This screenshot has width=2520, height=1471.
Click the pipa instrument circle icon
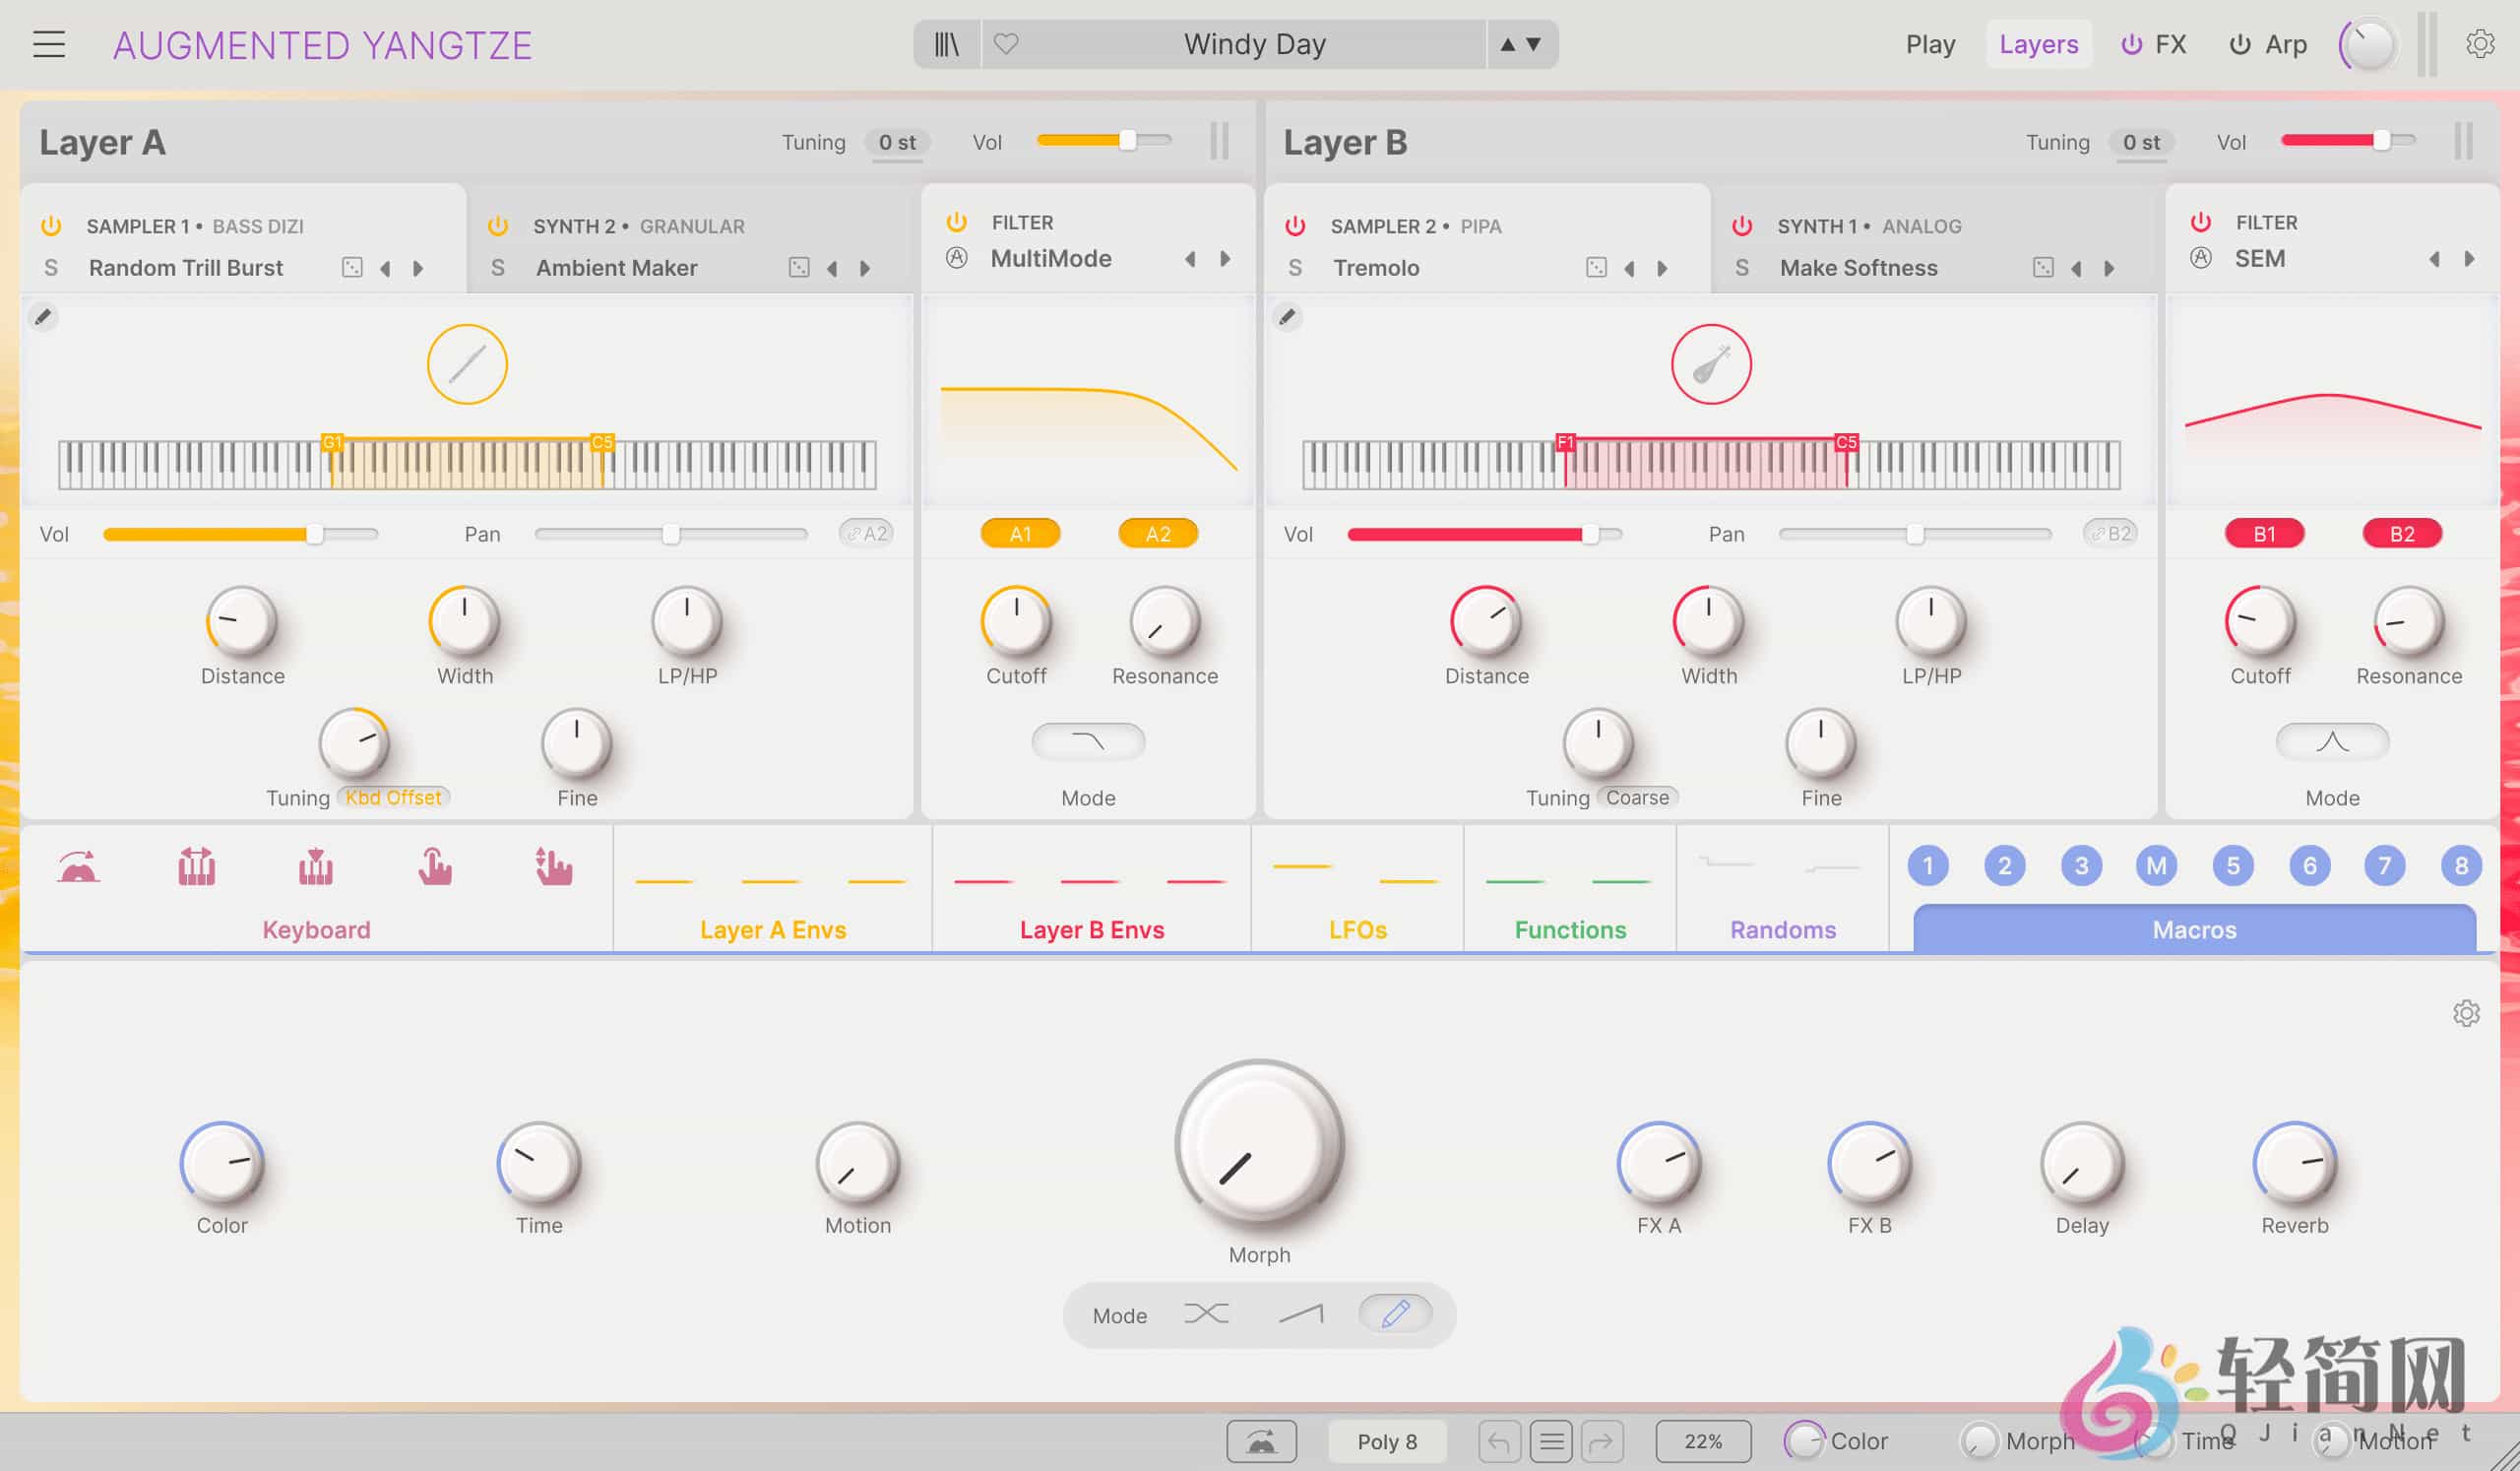click(x=1711, y=364)
